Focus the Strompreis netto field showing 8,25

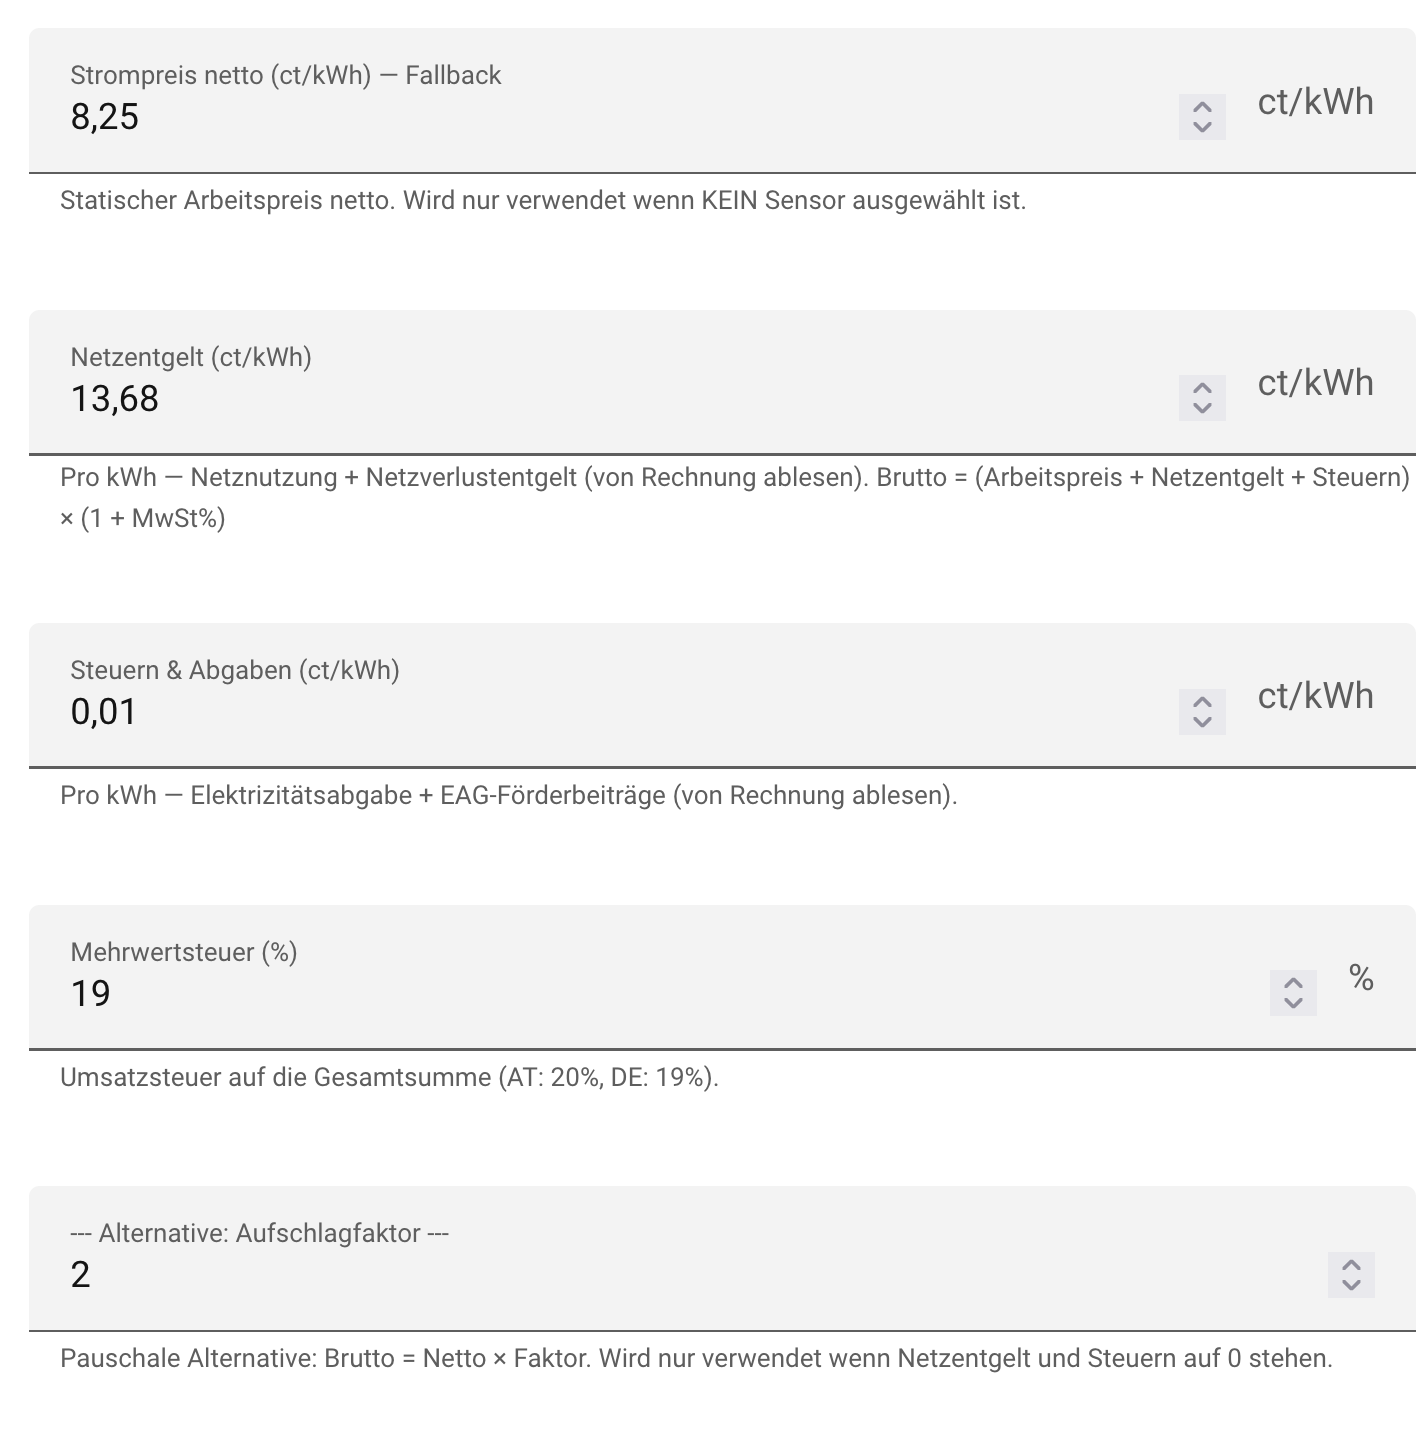click(x=620, y=118)
